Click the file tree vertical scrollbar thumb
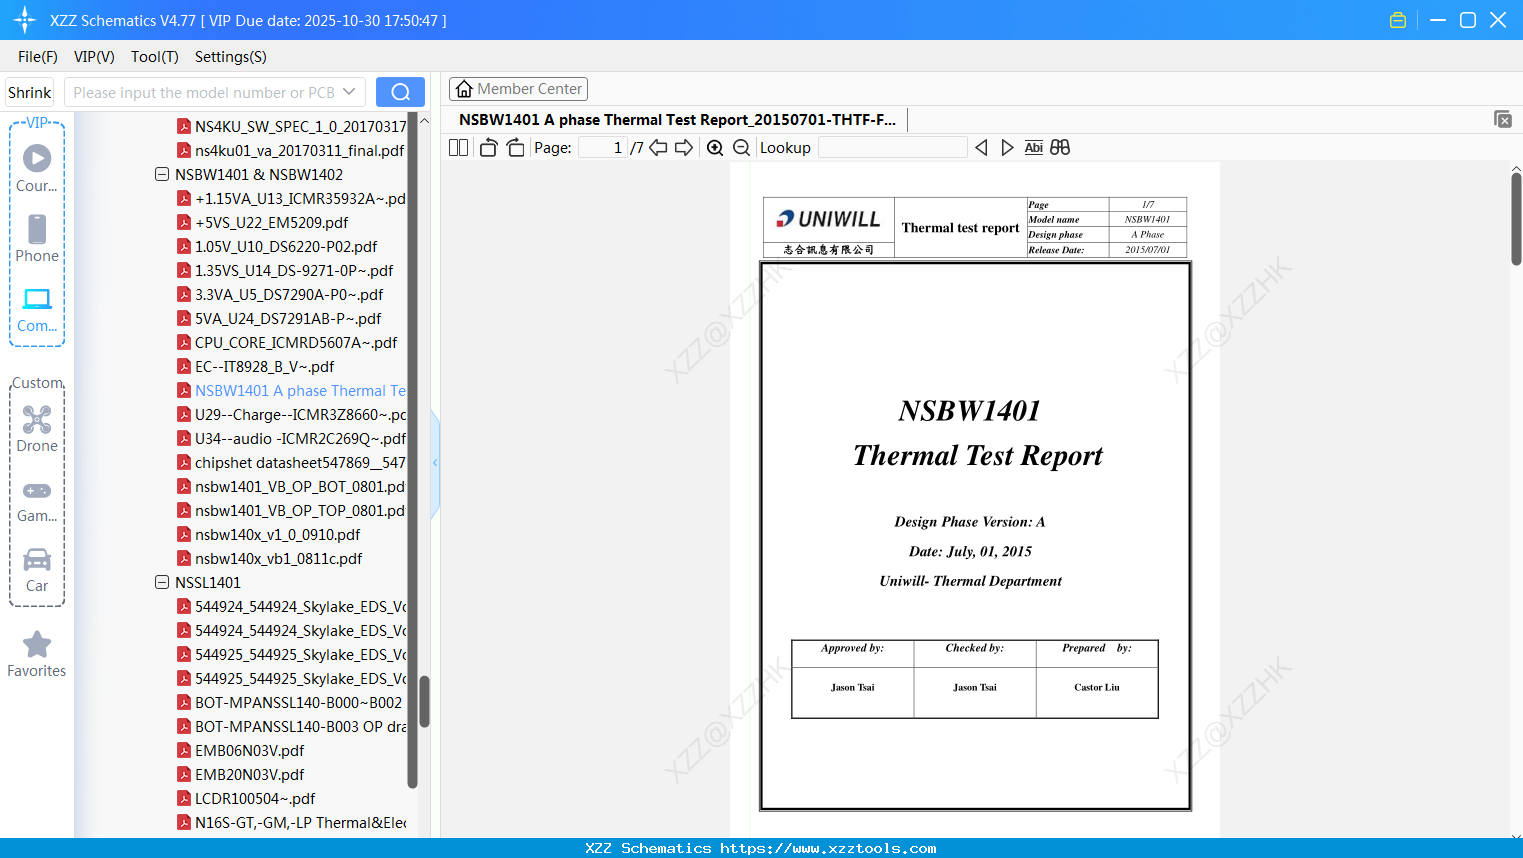The width and height of the screenshot is (1523, 858). (x=424, y=702)
